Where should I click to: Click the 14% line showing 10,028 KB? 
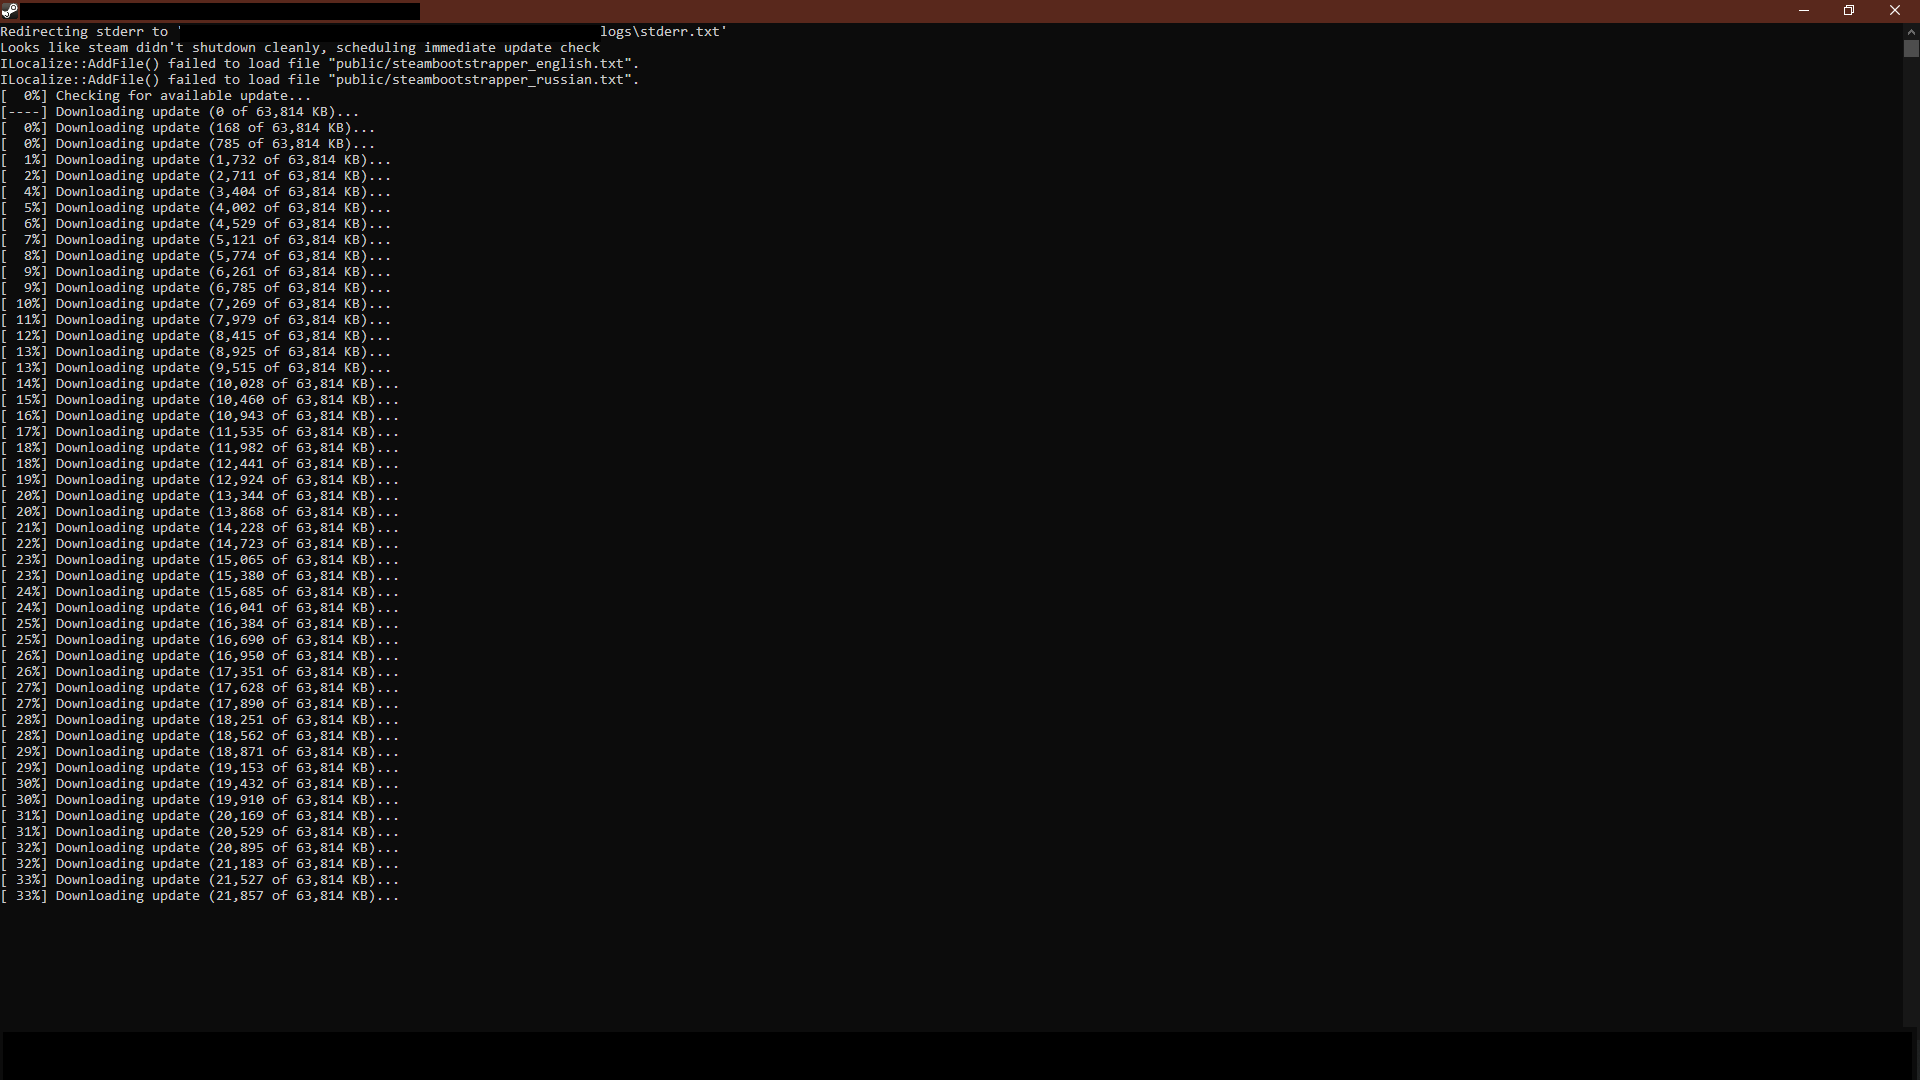(x=200, y=384)
